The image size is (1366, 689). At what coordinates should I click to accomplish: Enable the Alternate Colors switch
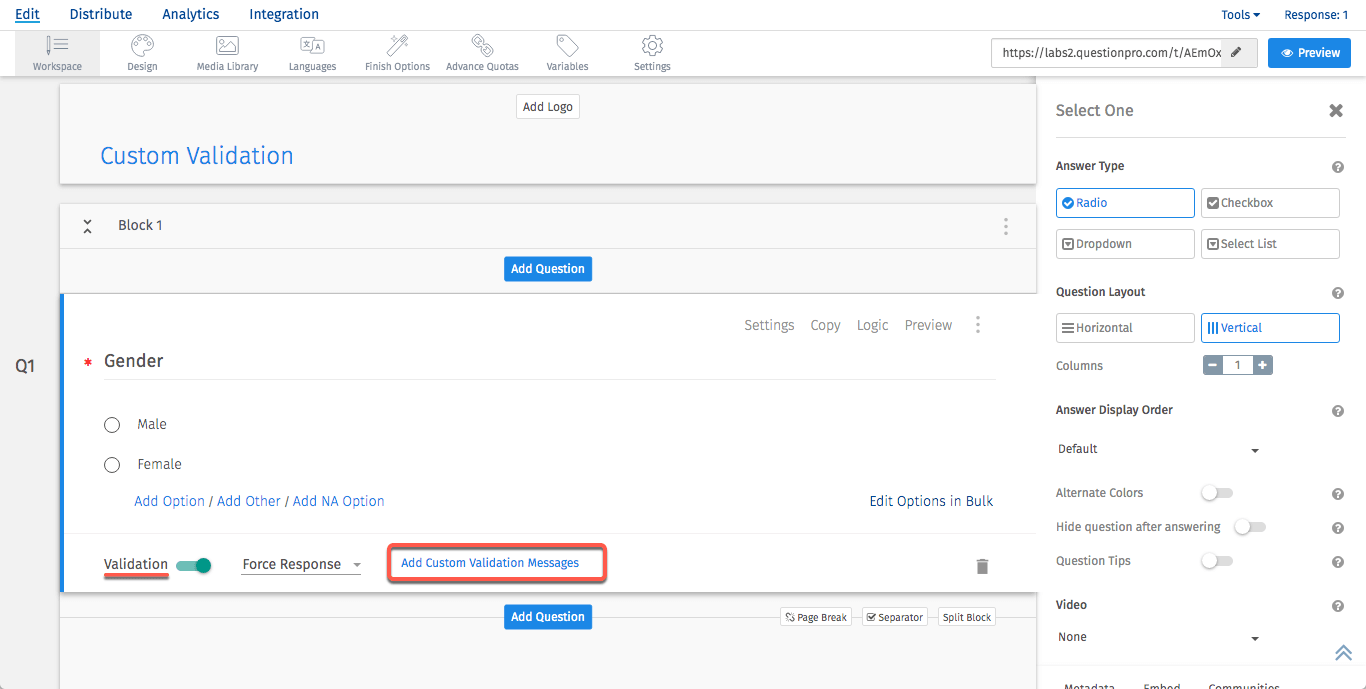tap(1217, 493)
